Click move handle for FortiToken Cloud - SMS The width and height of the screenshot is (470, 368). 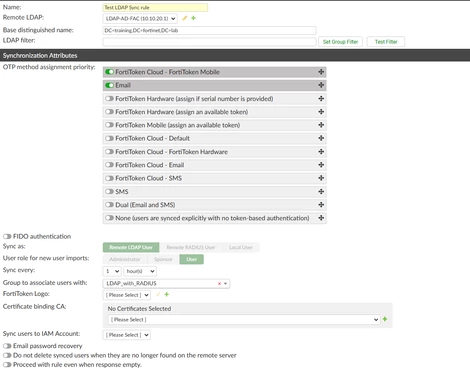point(321,178)
